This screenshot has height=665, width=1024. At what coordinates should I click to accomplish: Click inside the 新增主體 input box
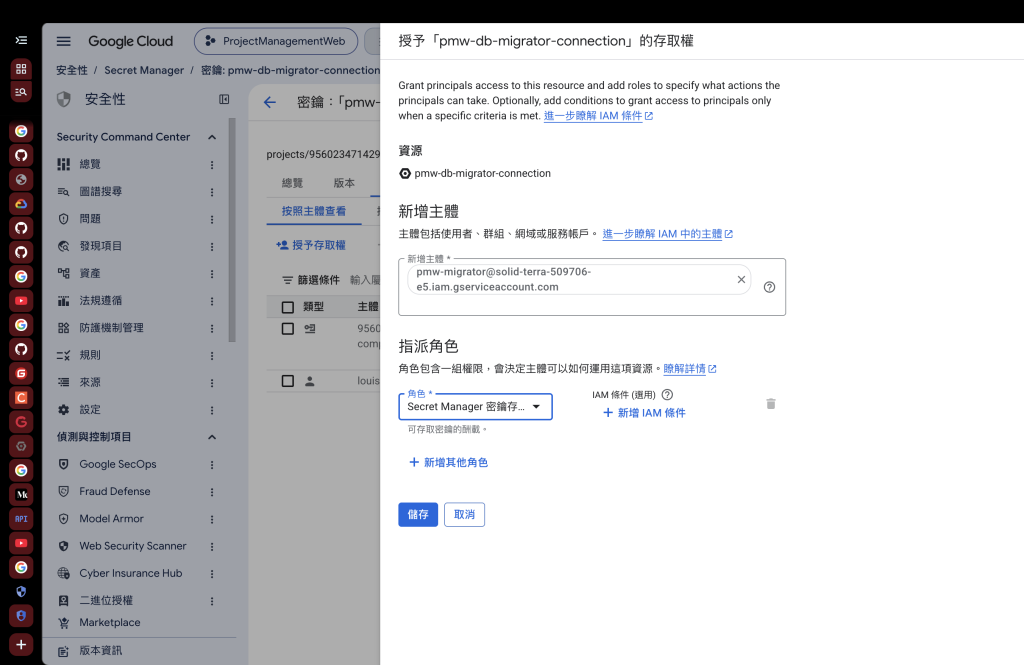(x=592, y=287)
